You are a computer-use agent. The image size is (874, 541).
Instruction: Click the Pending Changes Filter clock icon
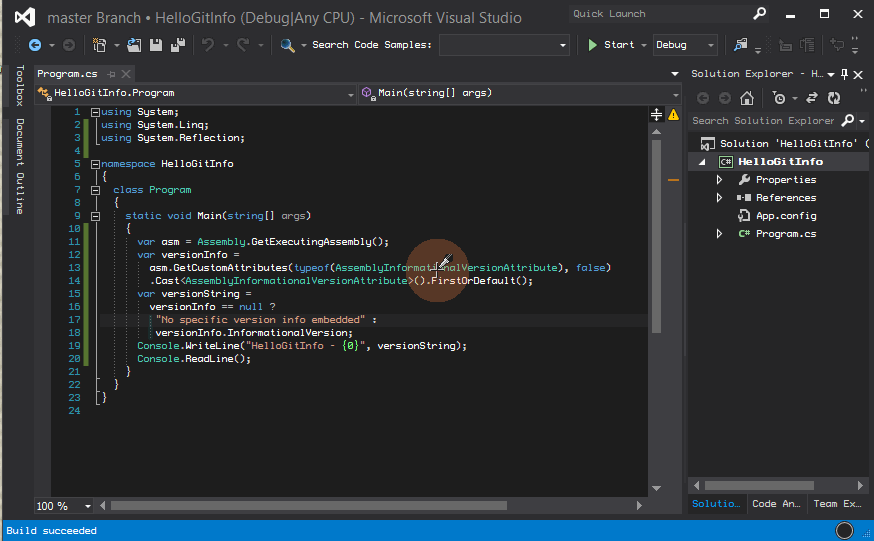779,98
